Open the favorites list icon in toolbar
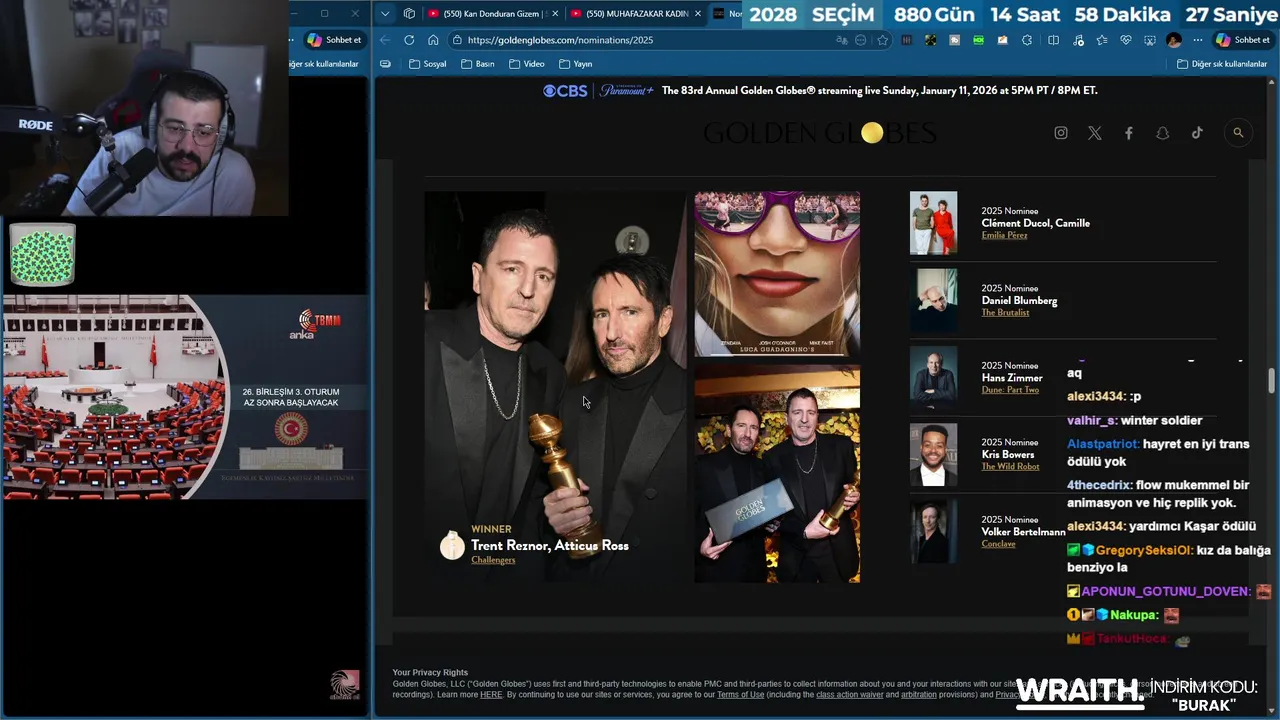 click(1101, 40)
